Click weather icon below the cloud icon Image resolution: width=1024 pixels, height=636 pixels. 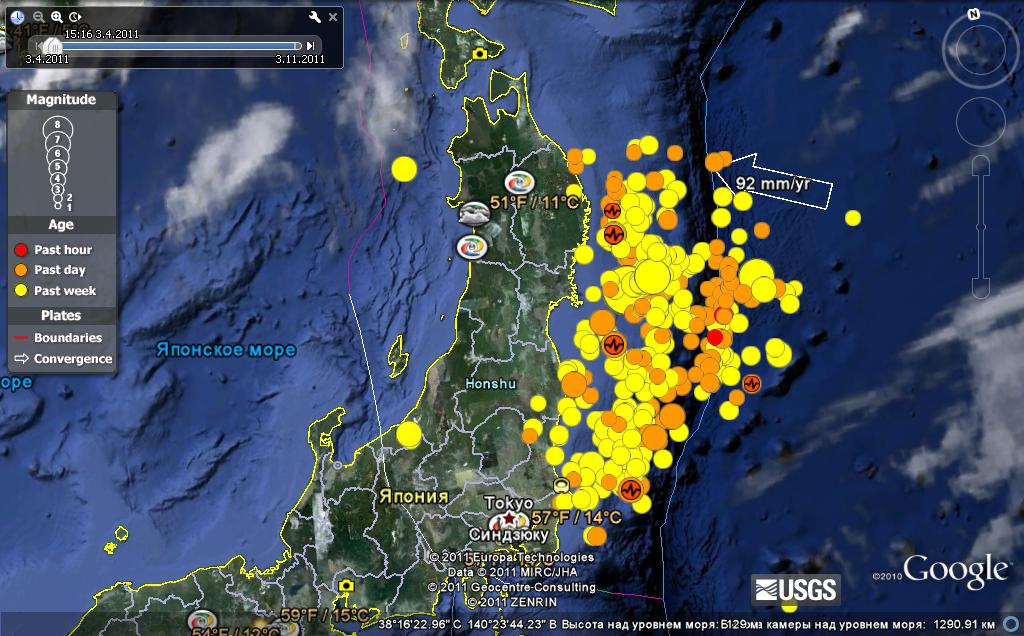point(472,247)
